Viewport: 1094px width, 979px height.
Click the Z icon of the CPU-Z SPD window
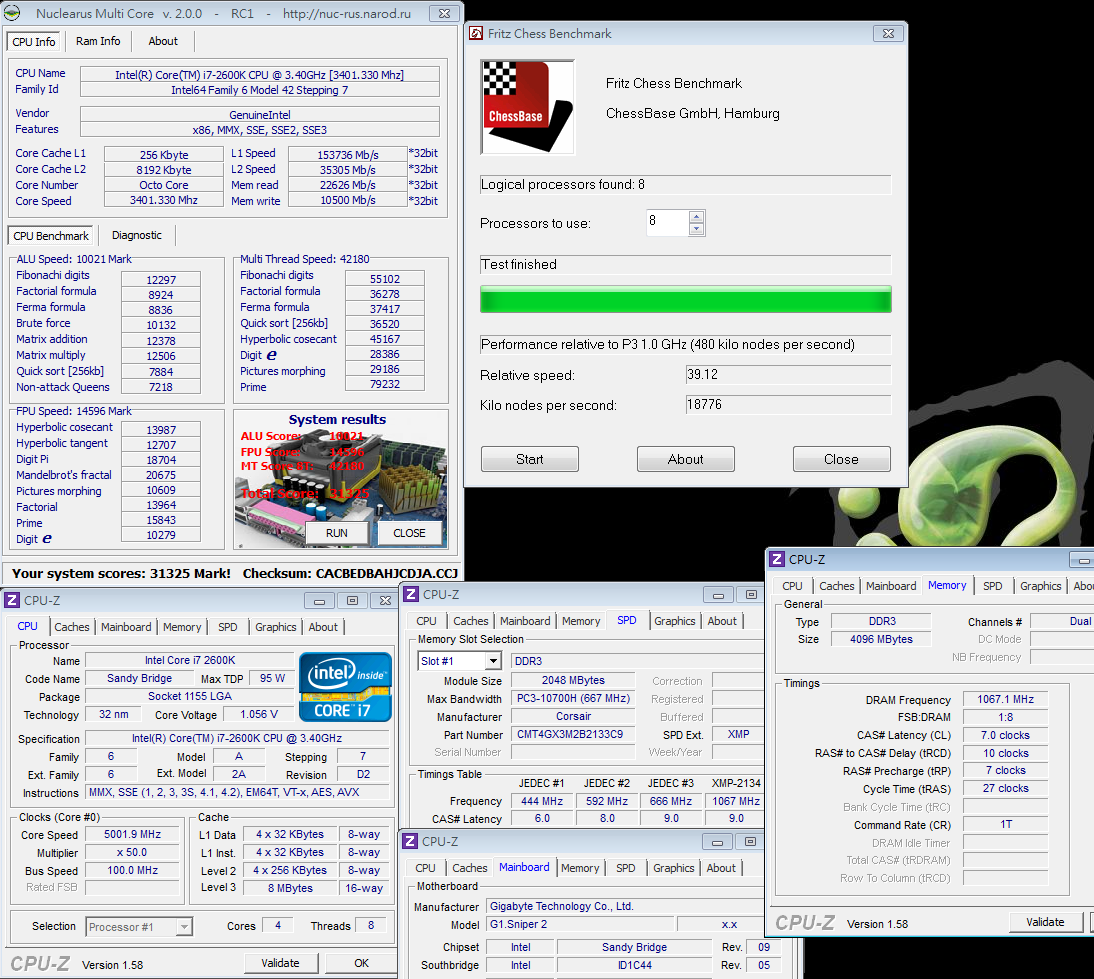(411, 594)
